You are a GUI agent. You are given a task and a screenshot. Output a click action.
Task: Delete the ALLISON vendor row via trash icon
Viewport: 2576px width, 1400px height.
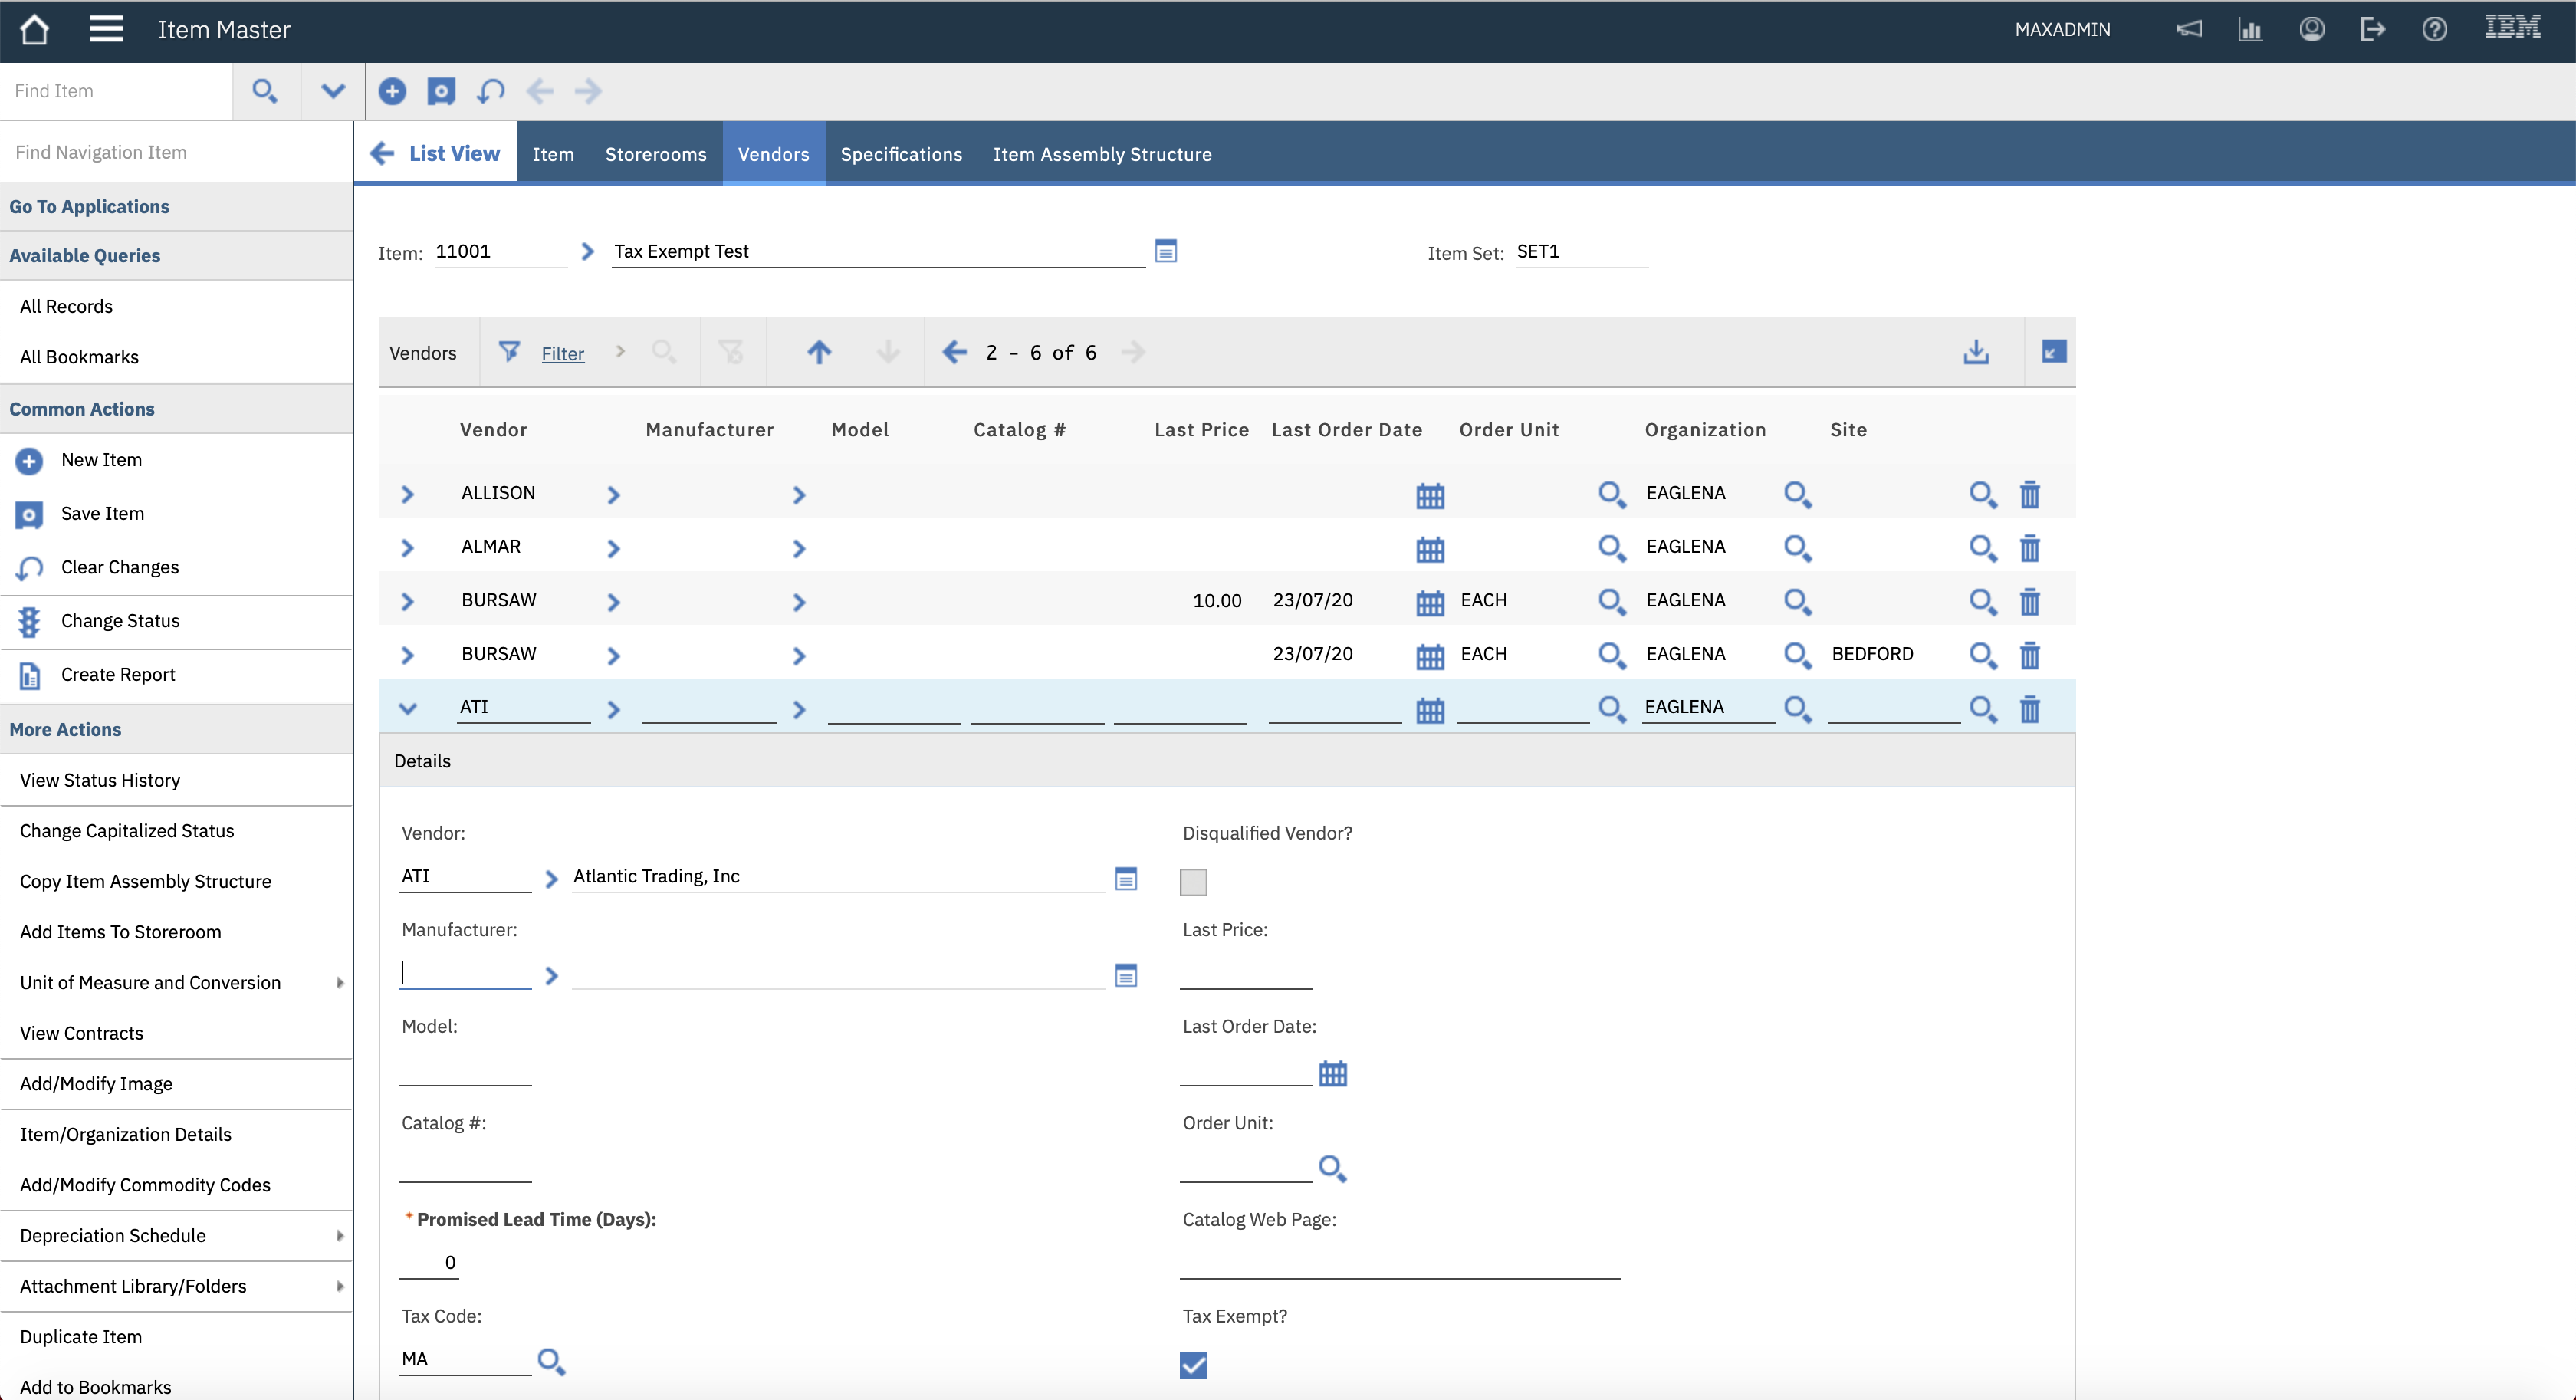2029,494
